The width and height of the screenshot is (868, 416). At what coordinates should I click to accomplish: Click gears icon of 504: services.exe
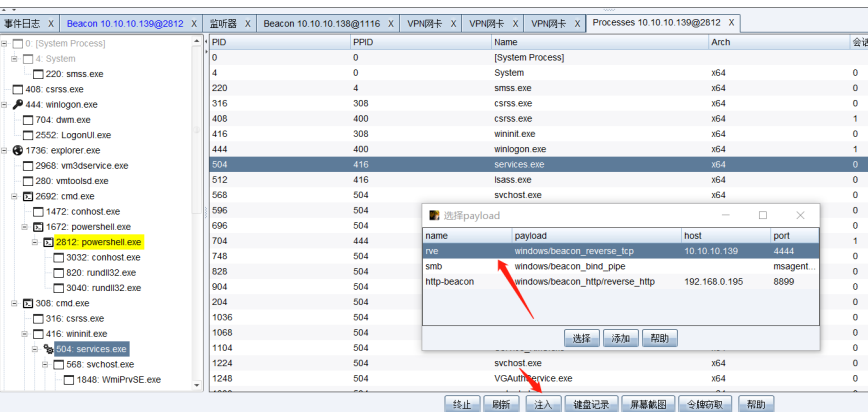[x=47, y=349]
